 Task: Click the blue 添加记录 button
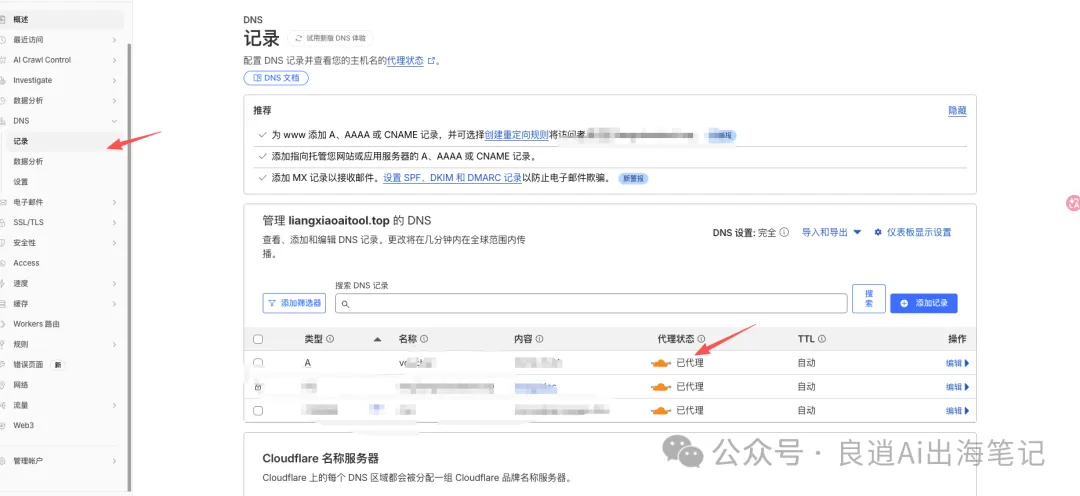(x=924, y=303)
